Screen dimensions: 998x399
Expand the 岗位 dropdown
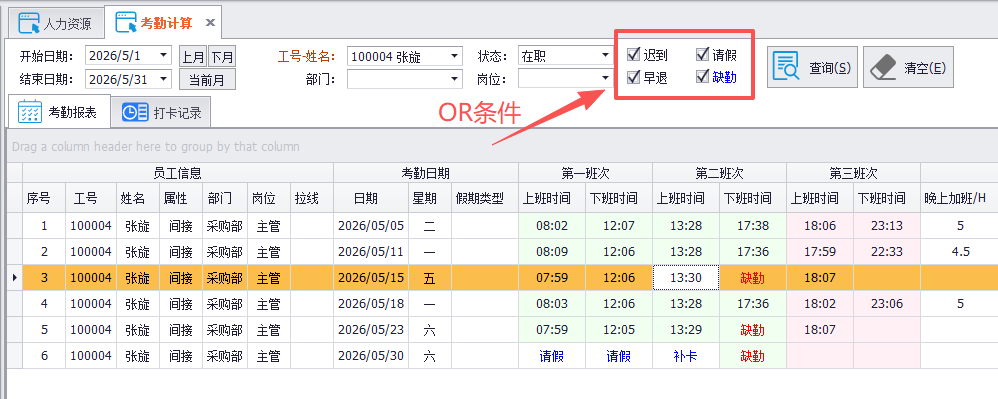605,78
